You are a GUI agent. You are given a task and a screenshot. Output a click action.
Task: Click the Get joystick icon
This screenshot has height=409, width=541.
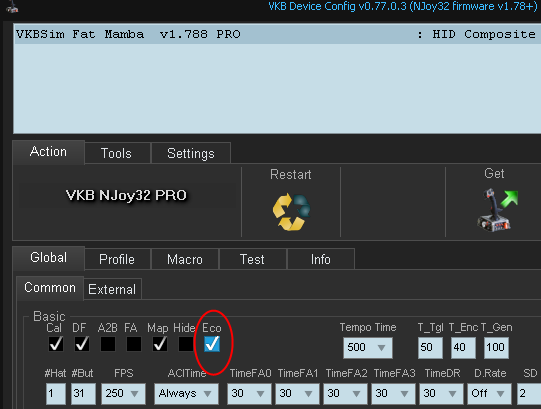click(x=497, y=210)
